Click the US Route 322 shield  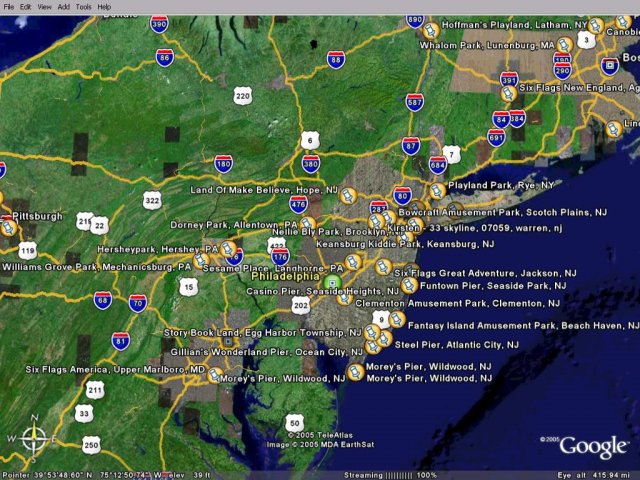coord(152,200)
